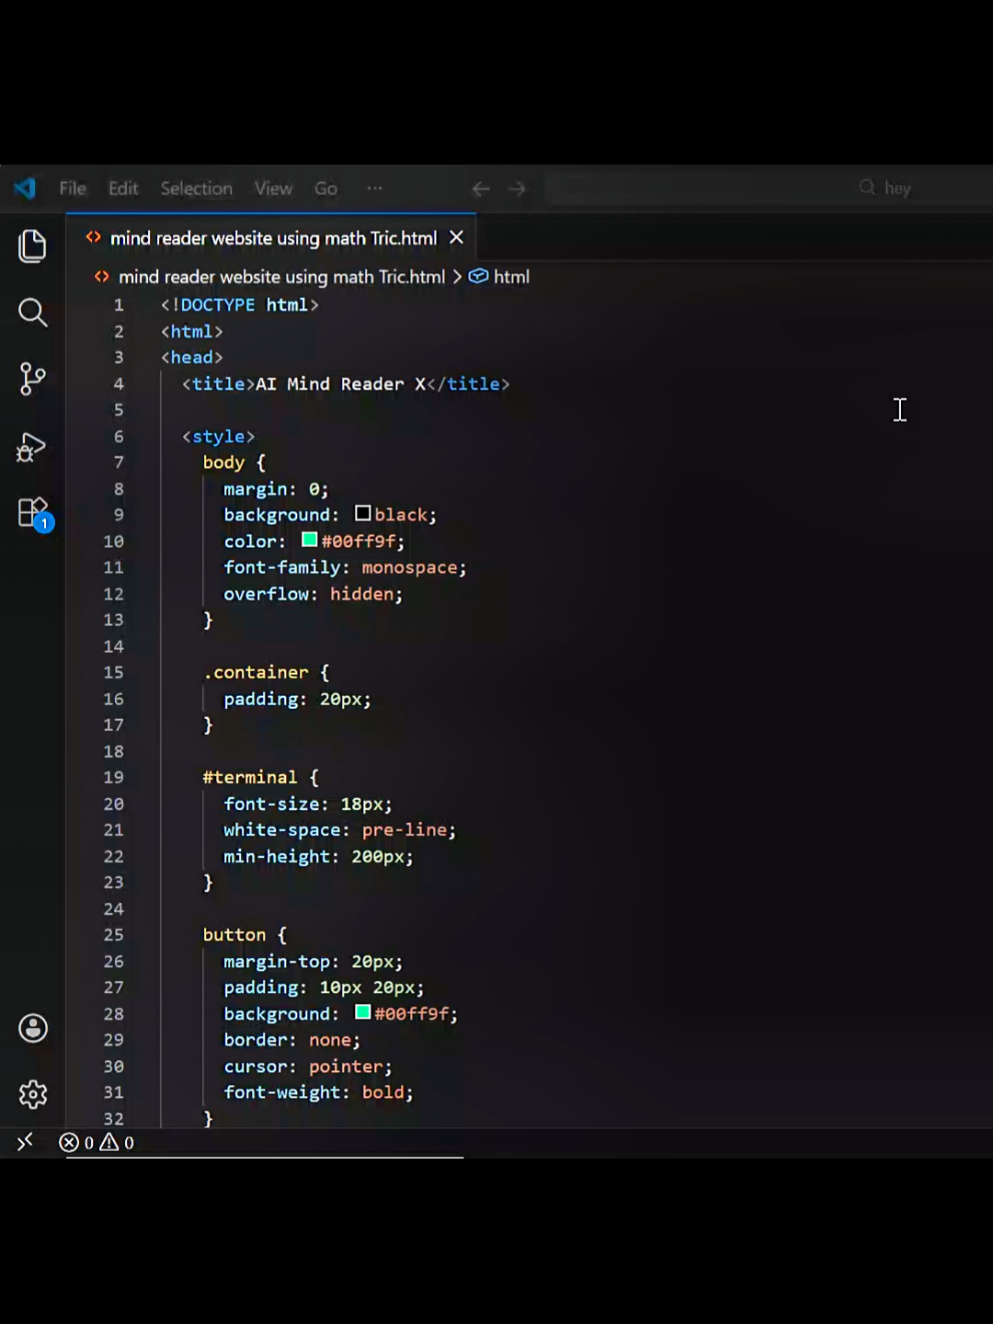
Task: Click font-family: monospace declaration
Action: pyautogui.click(x=344, y=567)
